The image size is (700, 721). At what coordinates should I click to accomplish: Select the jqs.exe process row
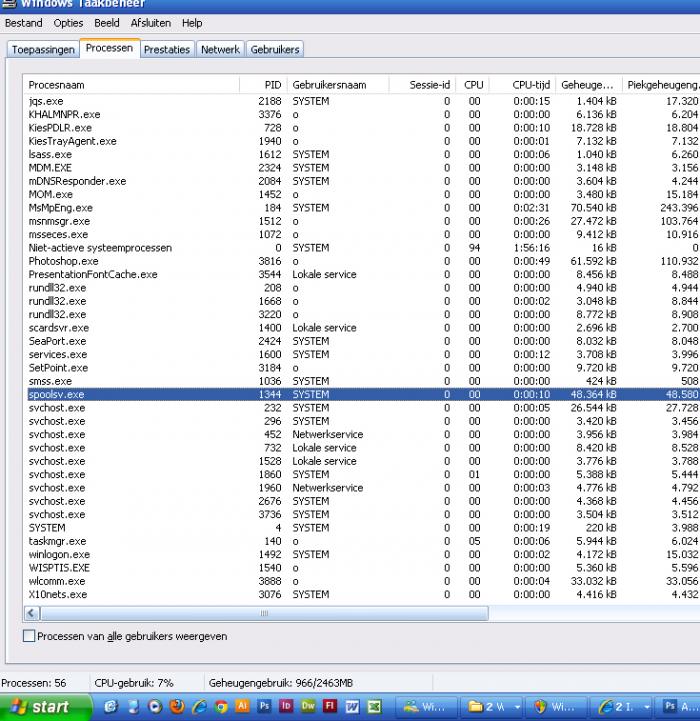pos(363,101)
